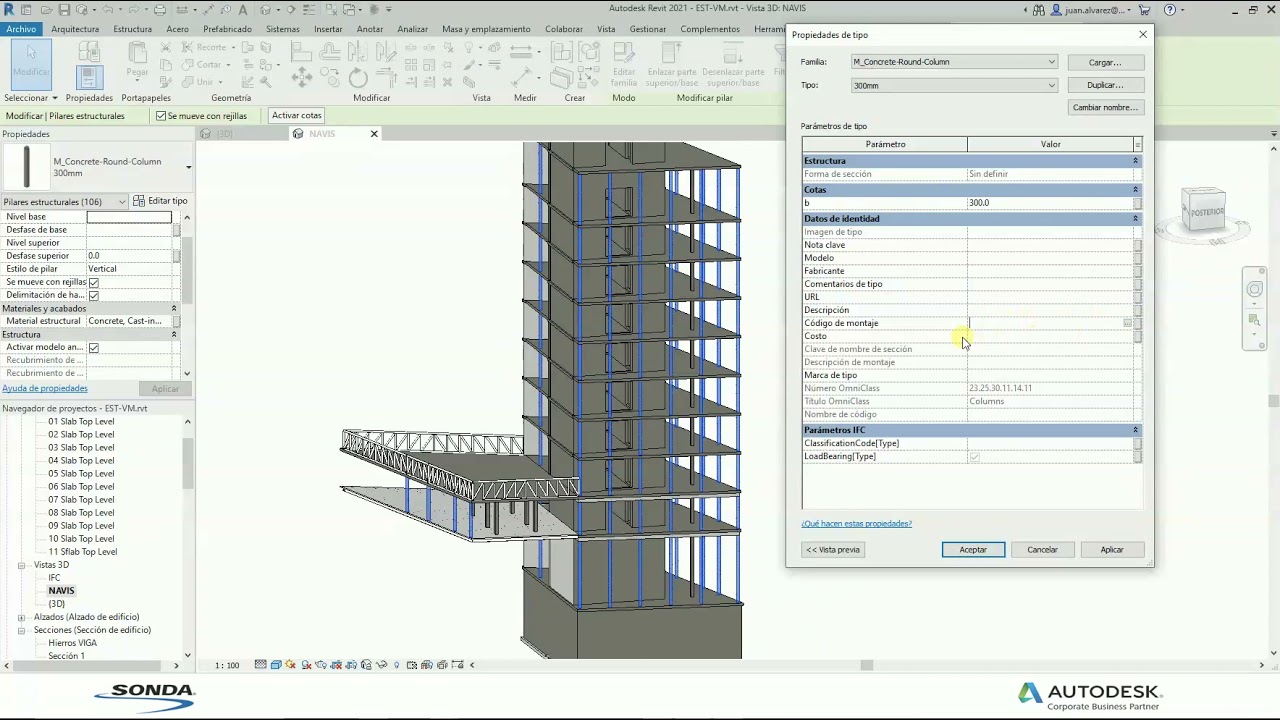The height and width of the screenshot is (720, 1280).
Task: Click the shopping cart icon in title bar
Action: (1145, 10)
